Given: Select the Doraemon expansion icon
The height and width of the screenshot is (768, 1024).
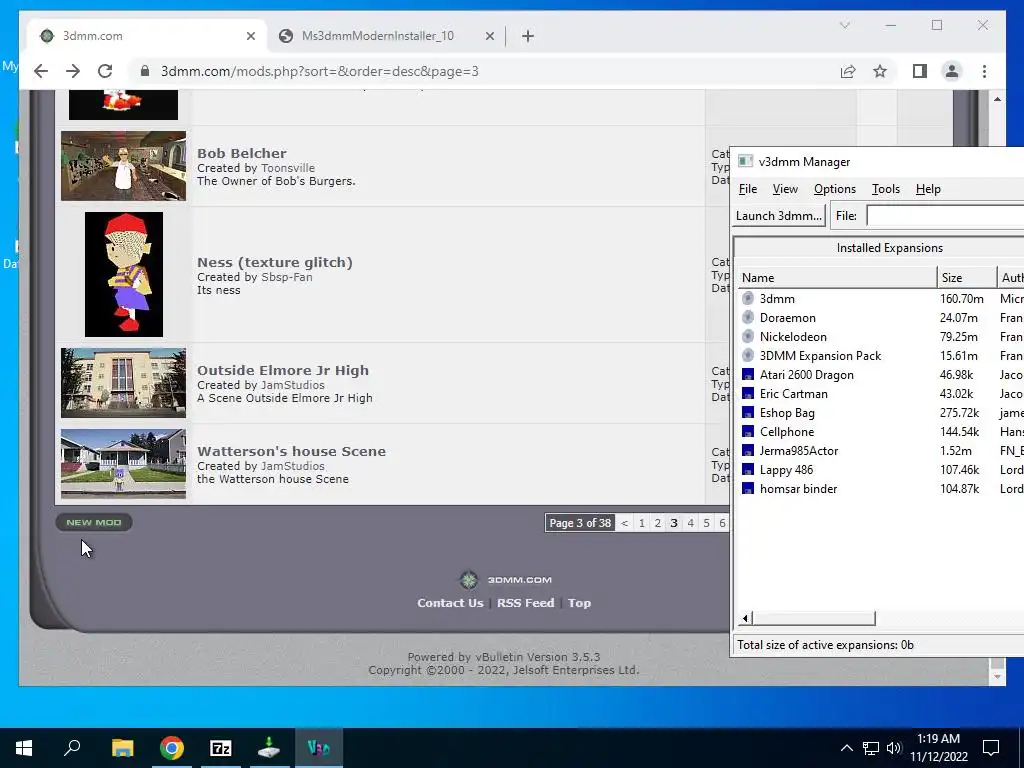Looking at the screenshot, I should 748,317.
